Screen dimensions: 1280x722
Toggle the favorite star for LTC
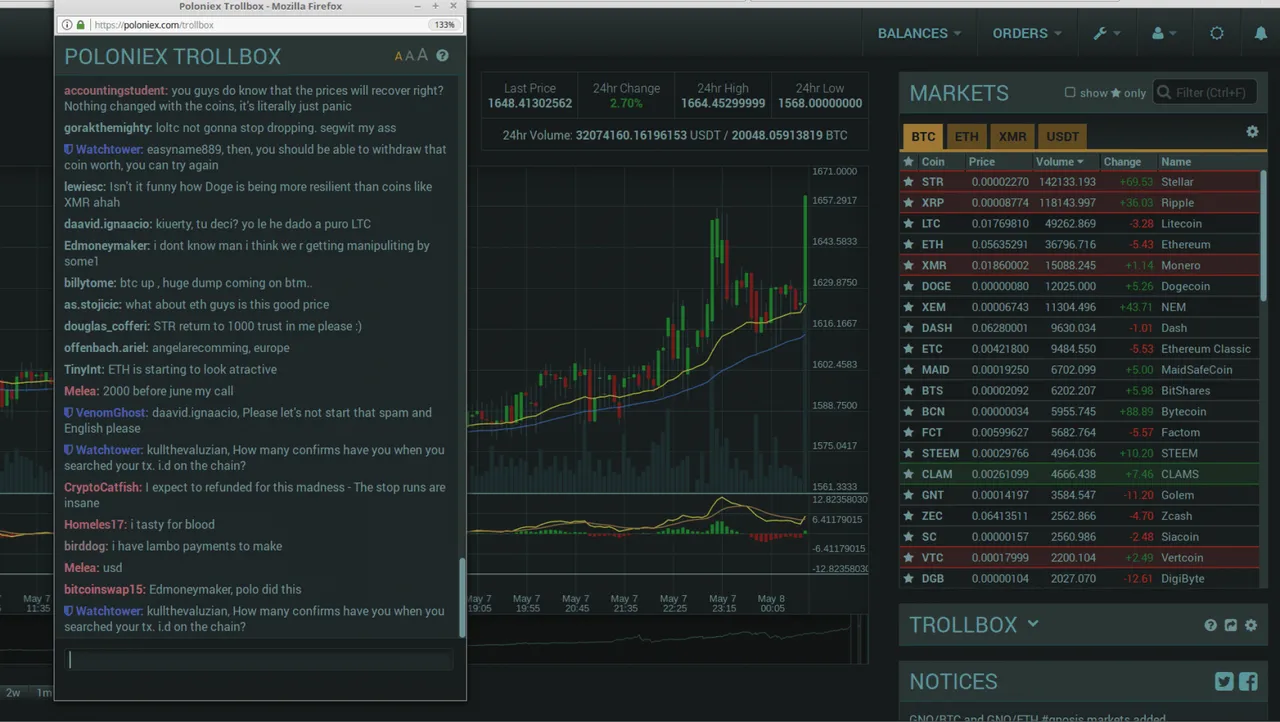click(908, 224)
